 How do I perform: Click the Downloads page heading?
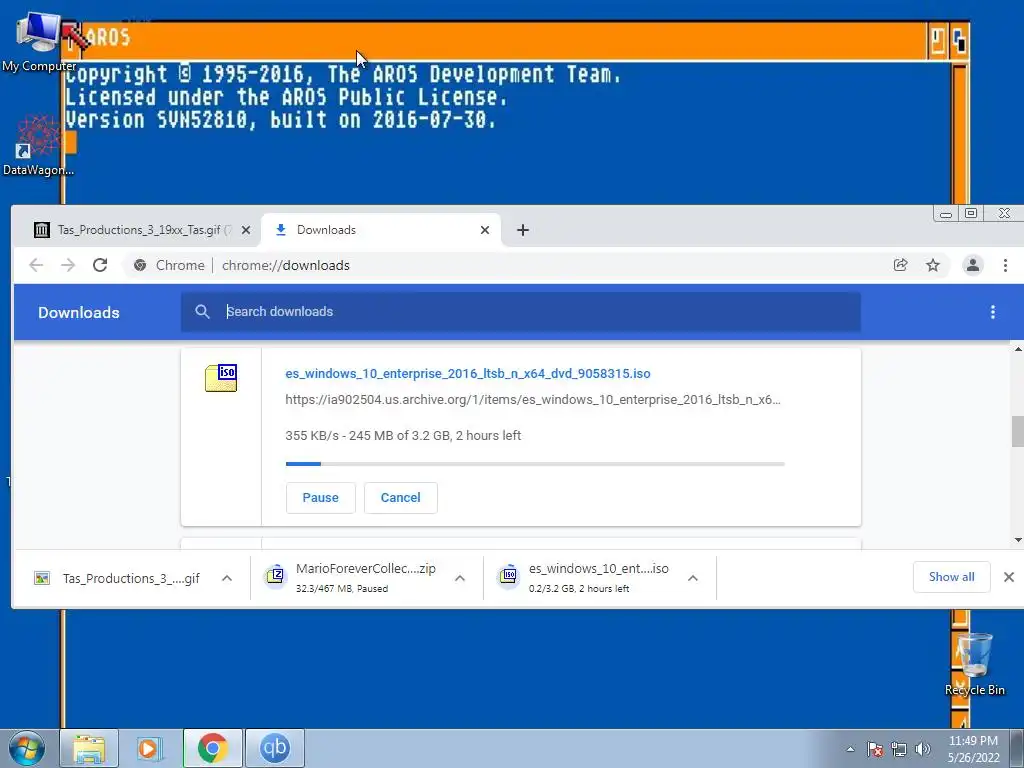click(x=78, y=312)
